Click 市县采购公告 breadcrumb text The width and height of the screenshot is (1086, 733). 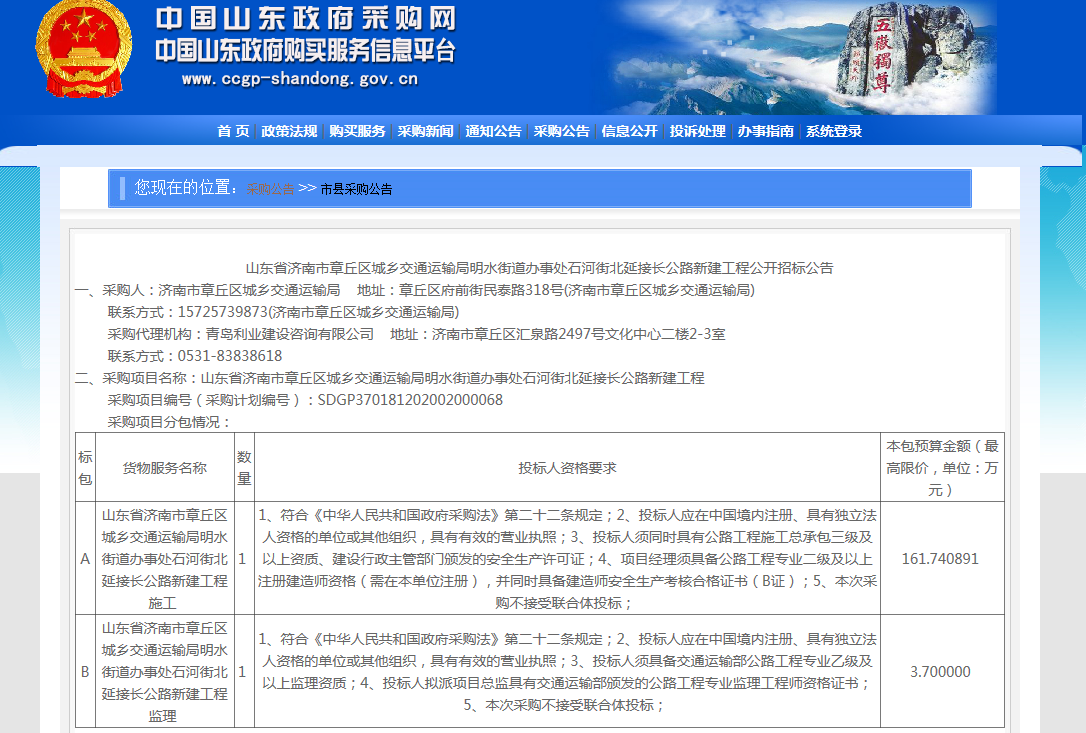[357, 189]
